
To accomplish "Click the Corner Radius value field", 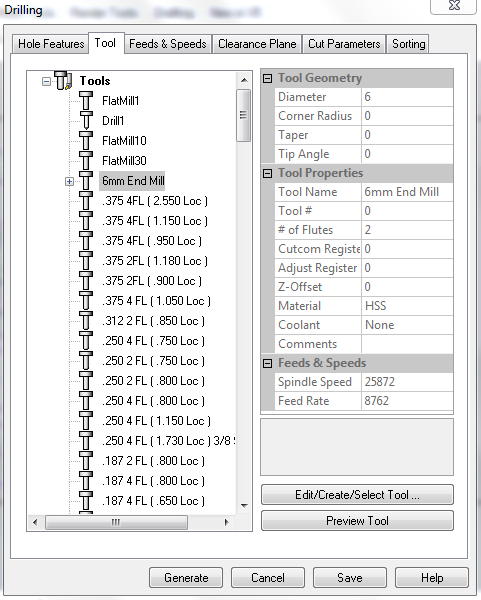I will [407, 116].
